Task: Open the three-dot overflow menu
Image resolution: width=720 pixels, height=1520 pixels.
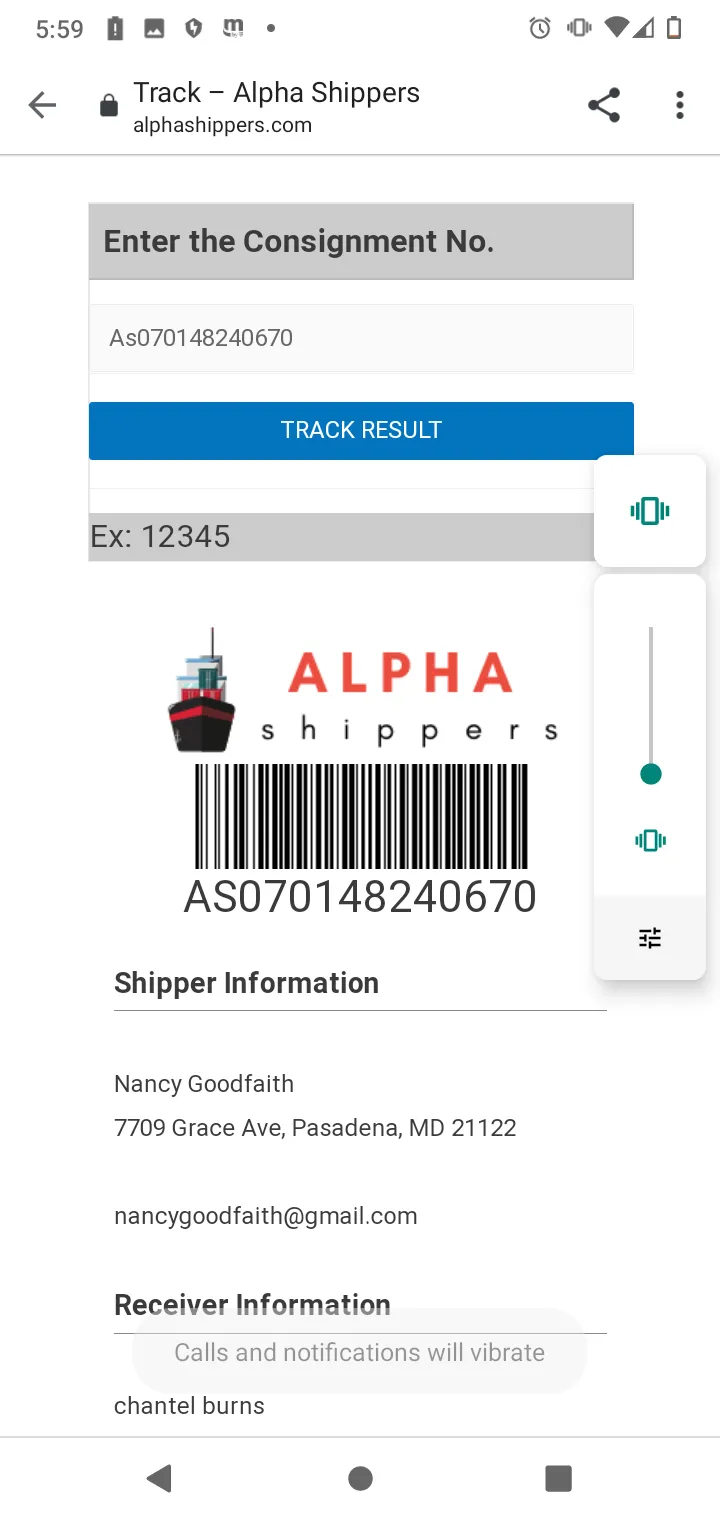Action: 680,105
